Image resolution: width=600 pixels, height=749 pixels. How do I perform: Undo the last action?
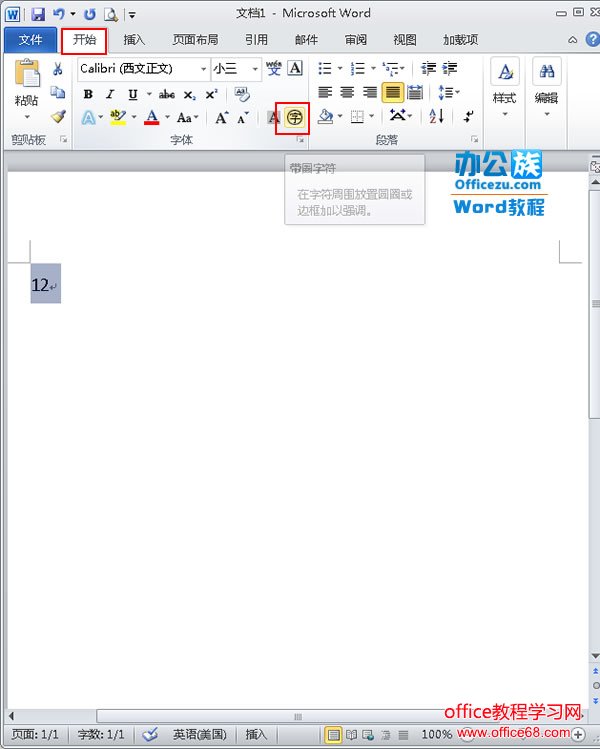59,14
